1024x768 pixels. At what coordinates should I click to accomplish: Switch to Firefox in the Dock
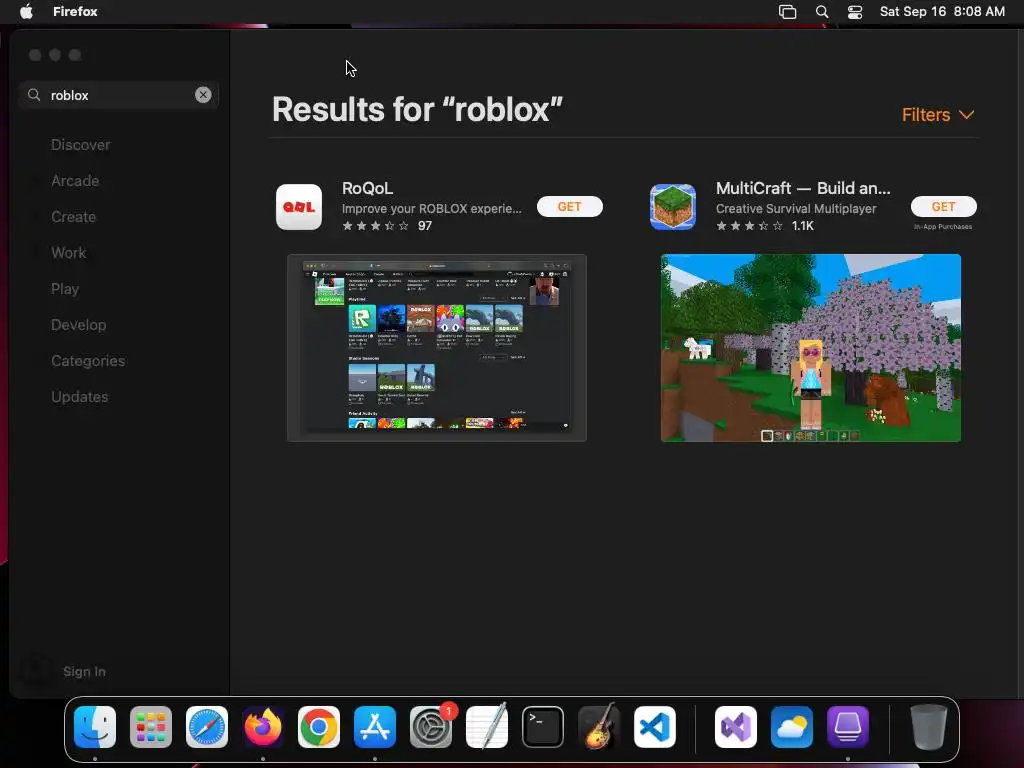pos(263,727)
